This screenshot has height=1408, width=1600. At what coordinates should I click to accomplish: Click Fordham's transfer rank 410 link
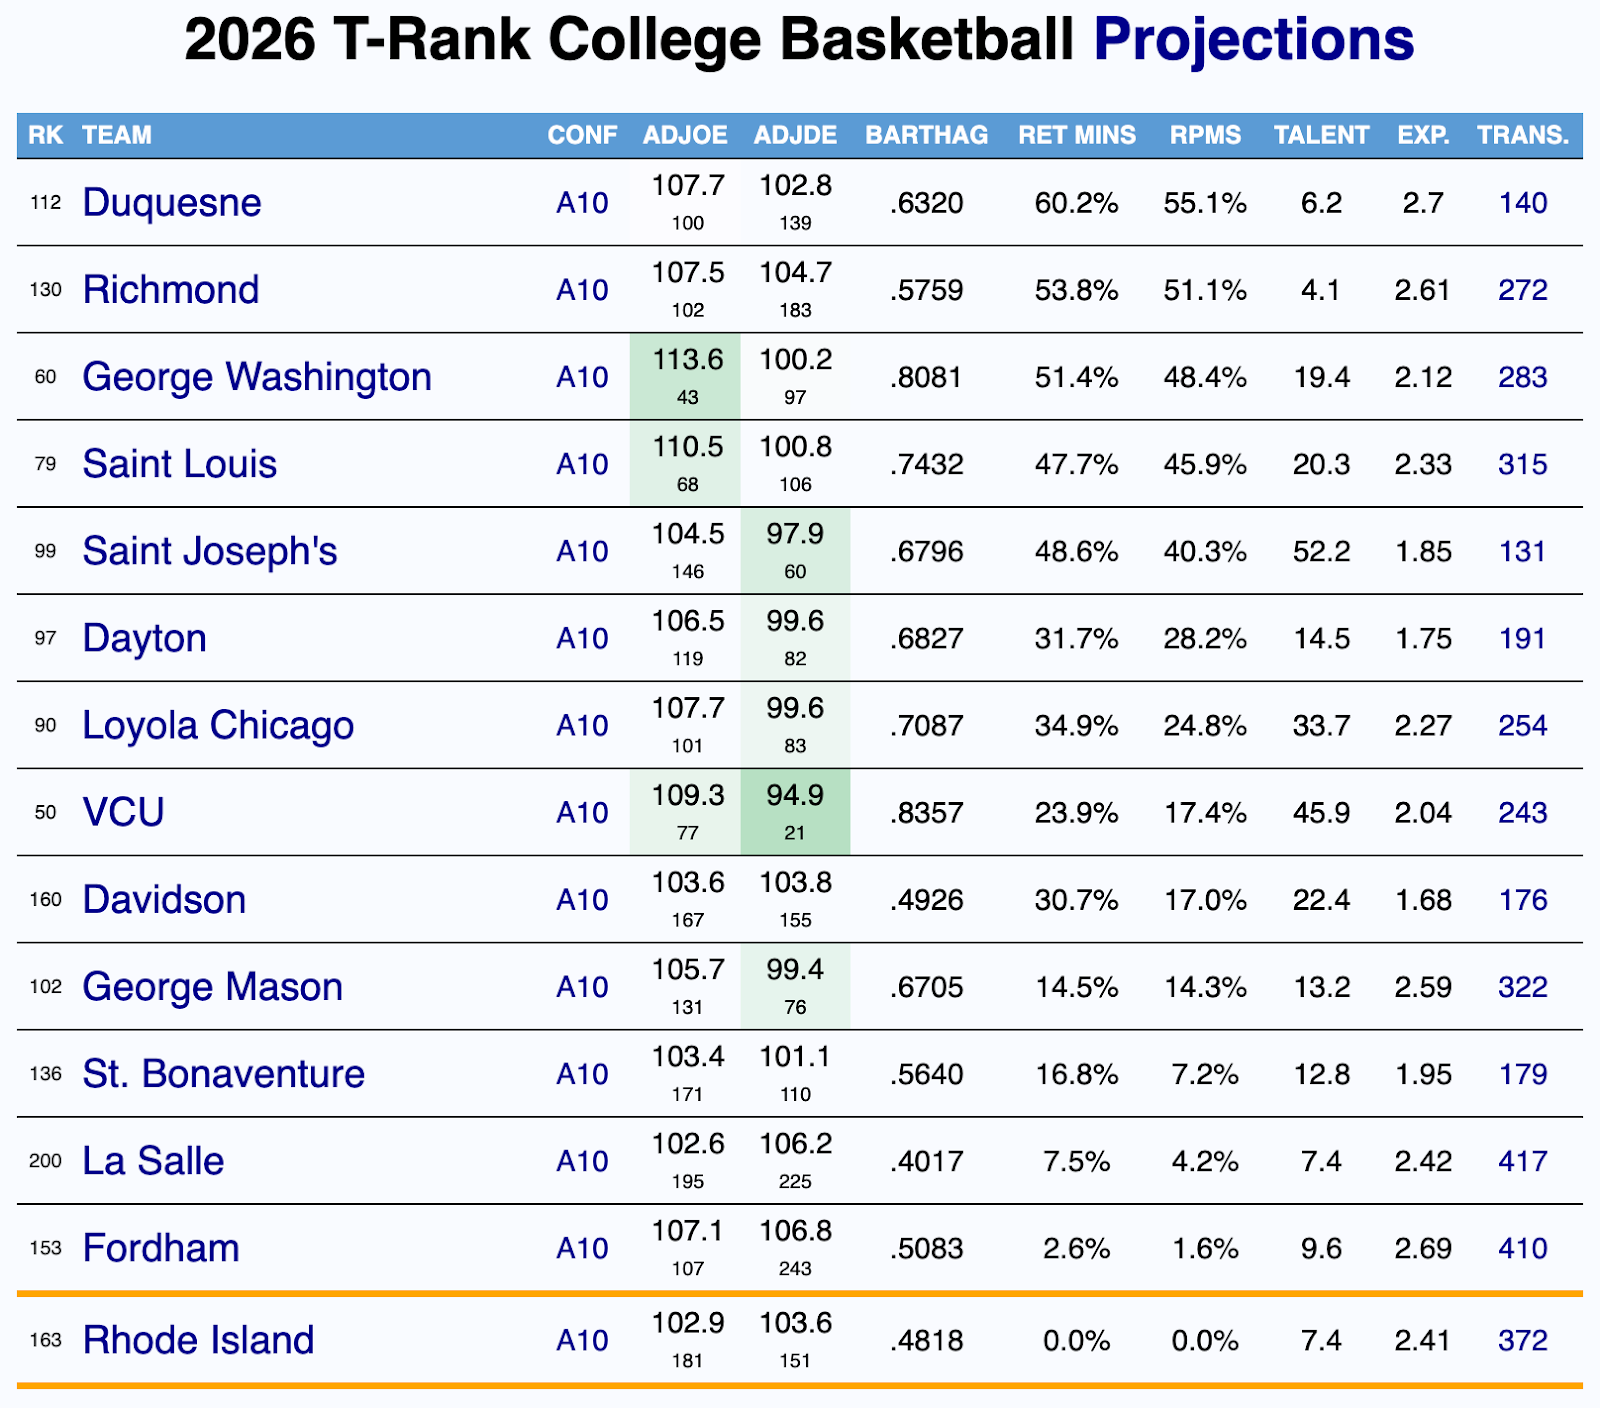pos(1523,1248)
